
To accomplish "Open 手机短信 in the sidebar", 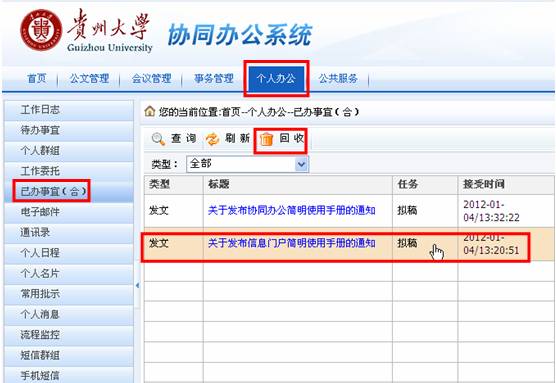I will pos(69,375).
